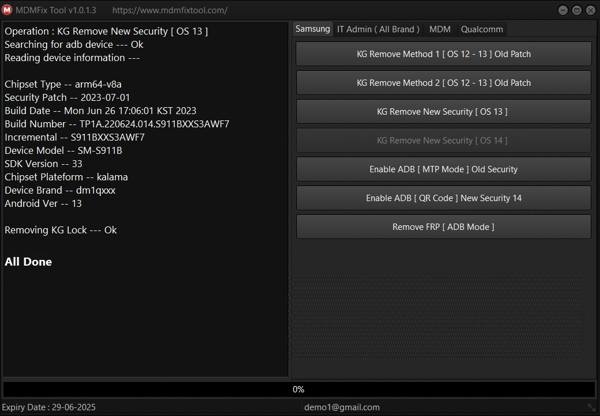Click the demo1@gmail.com account label
This screenshot has height=416, width=600.
tap(342, 407)
